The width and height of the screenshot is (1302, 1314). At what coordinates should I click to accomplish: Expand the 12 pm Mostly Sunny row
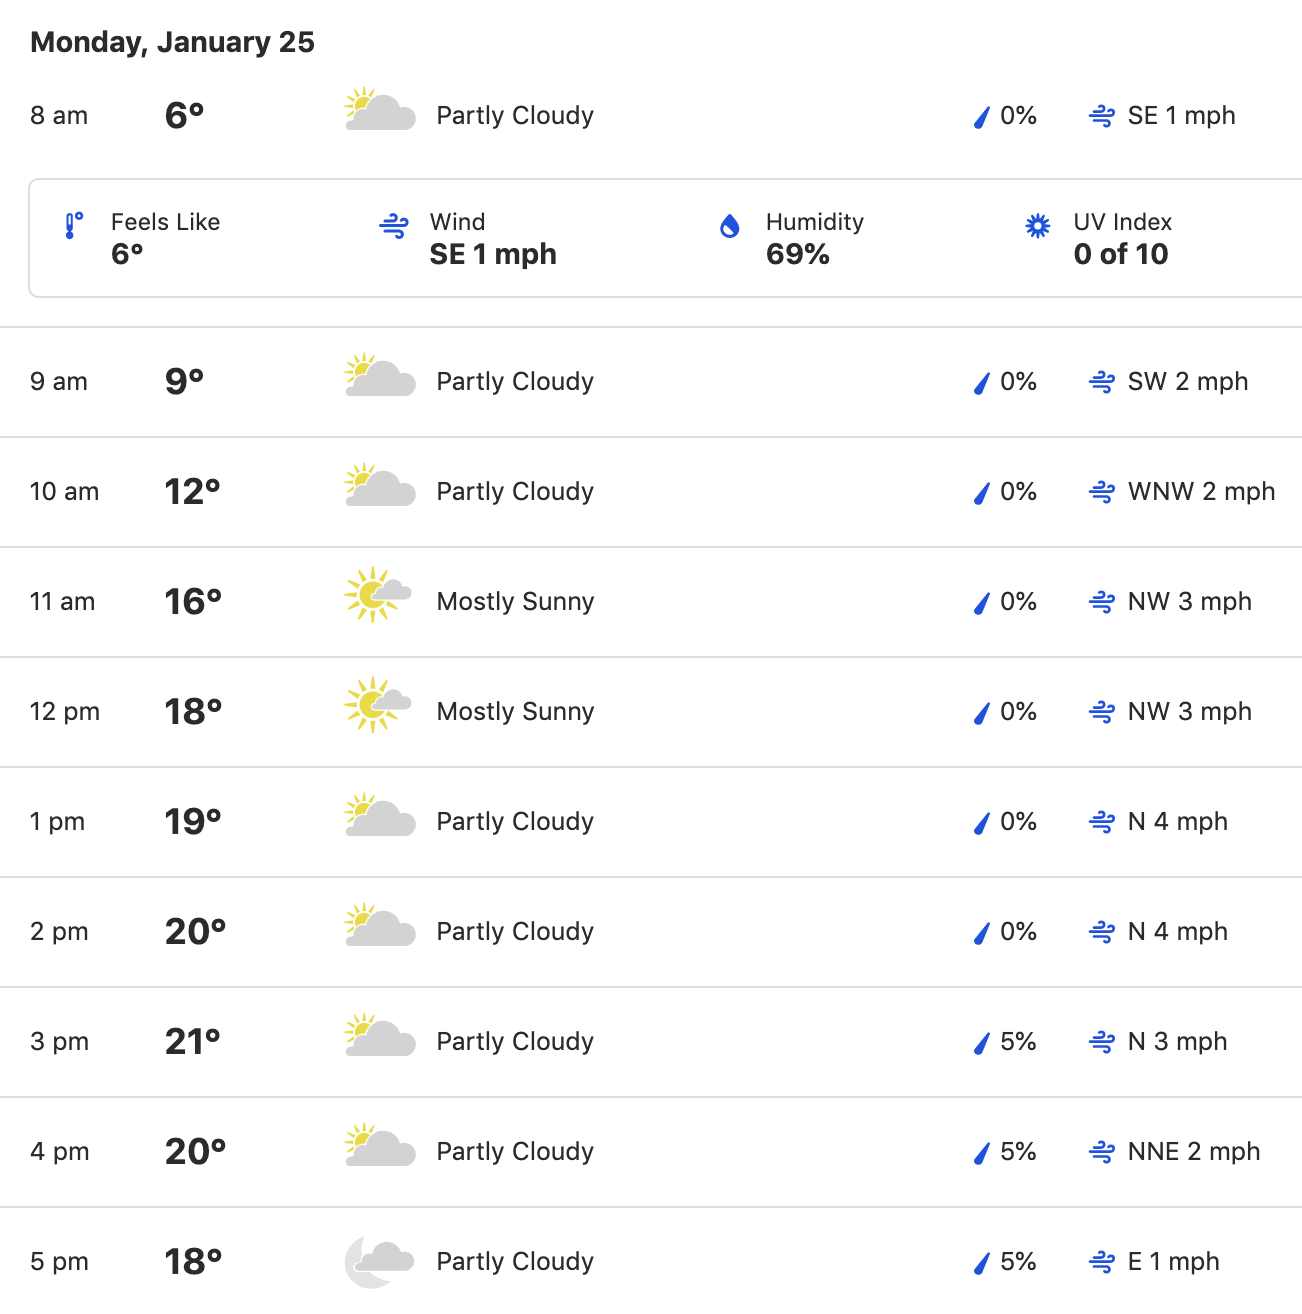(x=651, y=712)
